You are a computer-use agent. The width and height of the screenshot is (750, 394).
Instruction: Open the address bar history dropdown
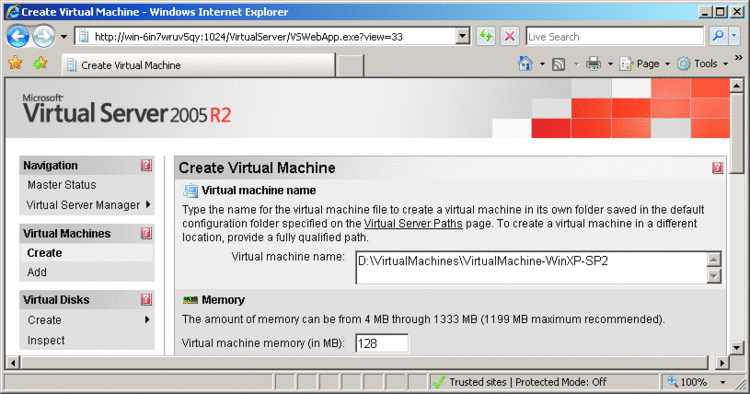pos(463,36)
